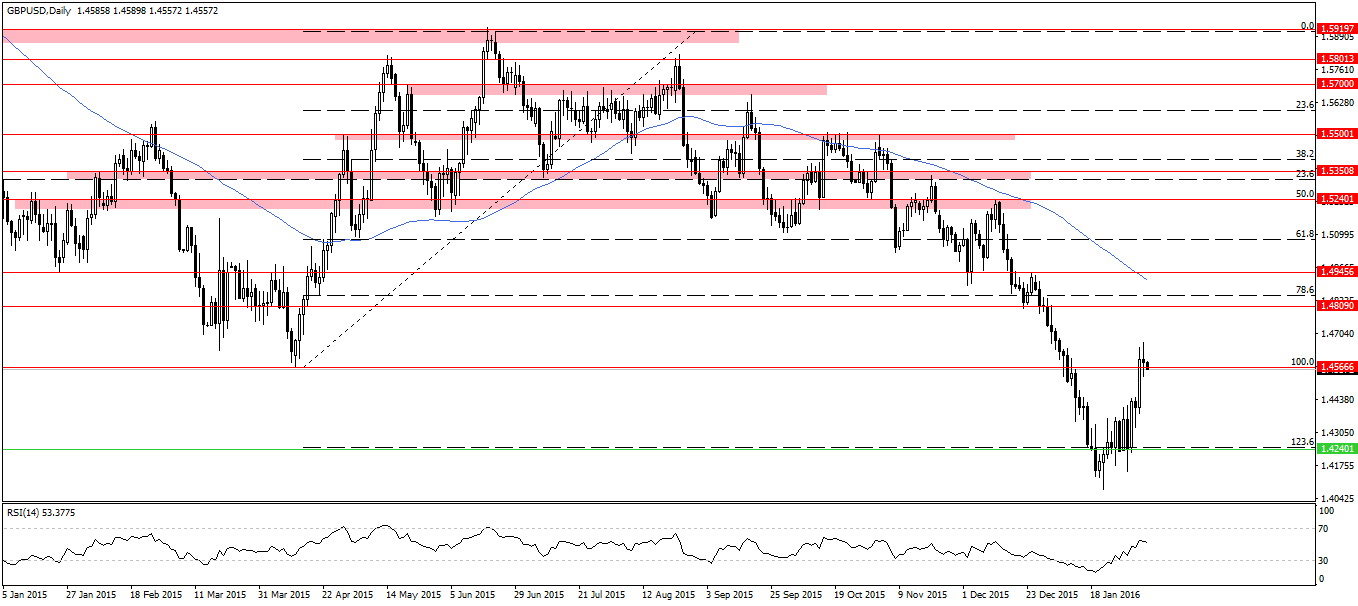This screenshot has height=606, width=1358.
Task: Click the Fibonacci 78.6 level label
Action: click(1304, 290)
